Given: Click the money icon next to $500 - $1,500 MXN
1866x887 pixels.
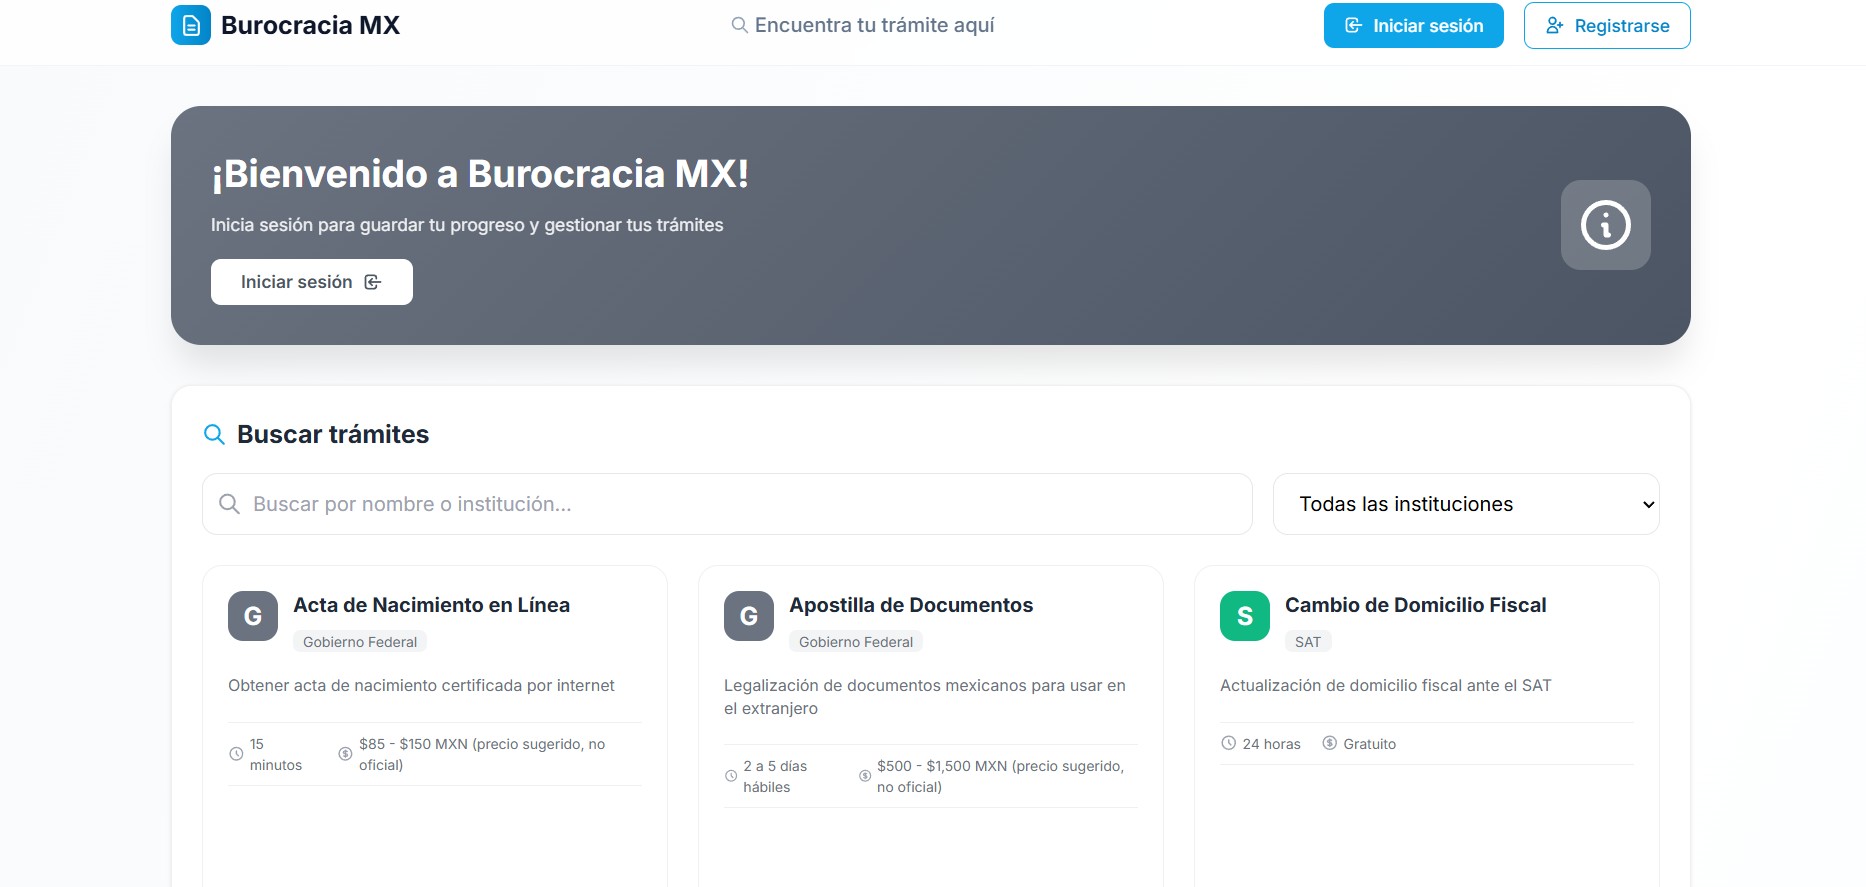Looking at the screenshot, I should (x=865, y=776).
